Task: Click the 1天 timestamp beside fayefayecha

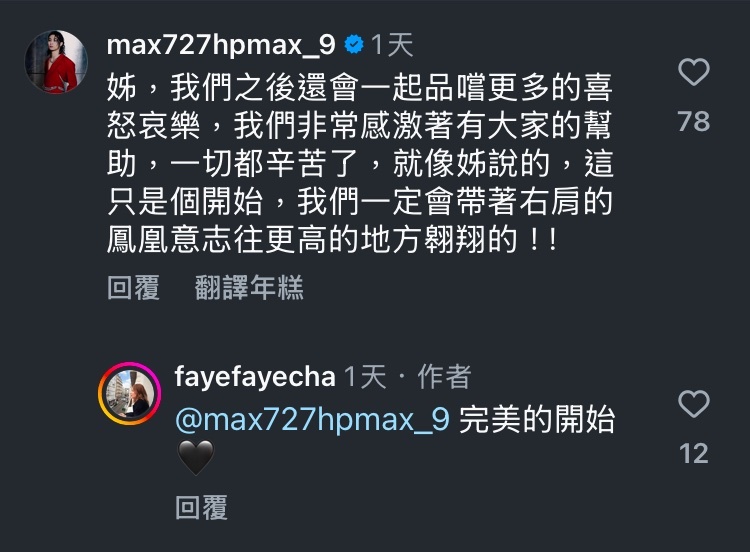Action: coord(365,377)
